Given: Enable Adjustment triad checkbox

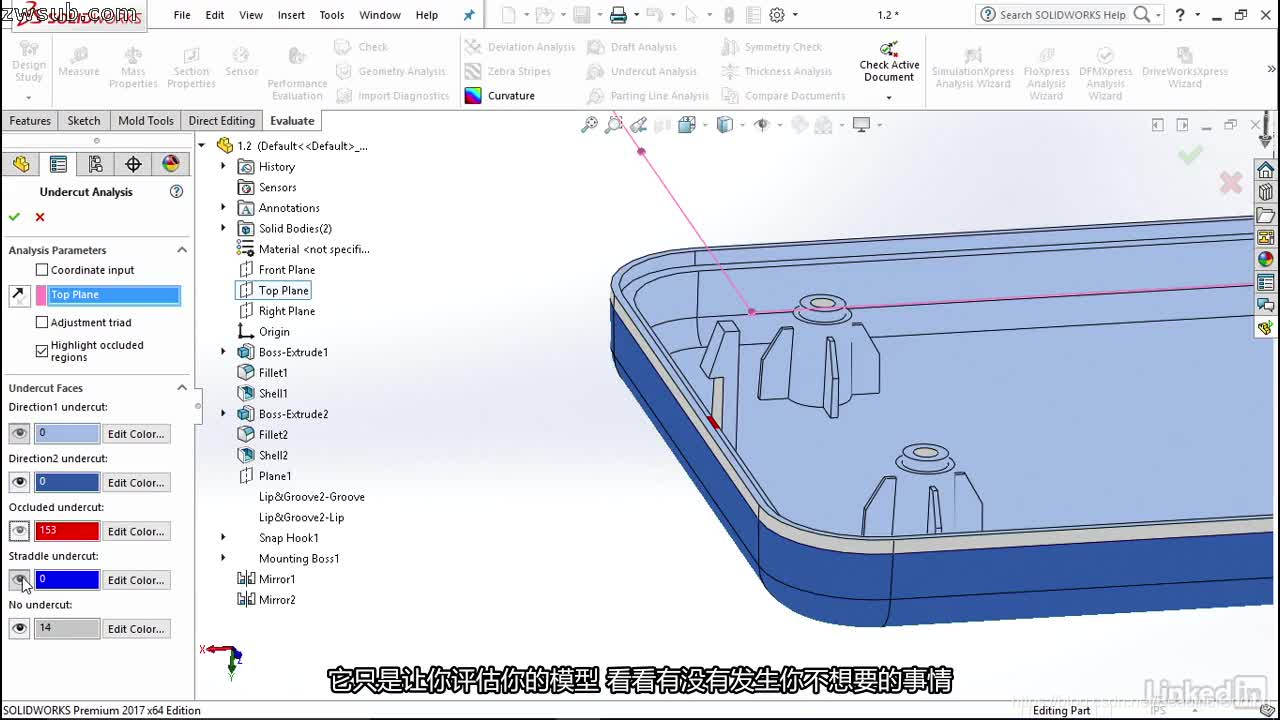Looking at the screenshot, I should [x=42, y=322].
